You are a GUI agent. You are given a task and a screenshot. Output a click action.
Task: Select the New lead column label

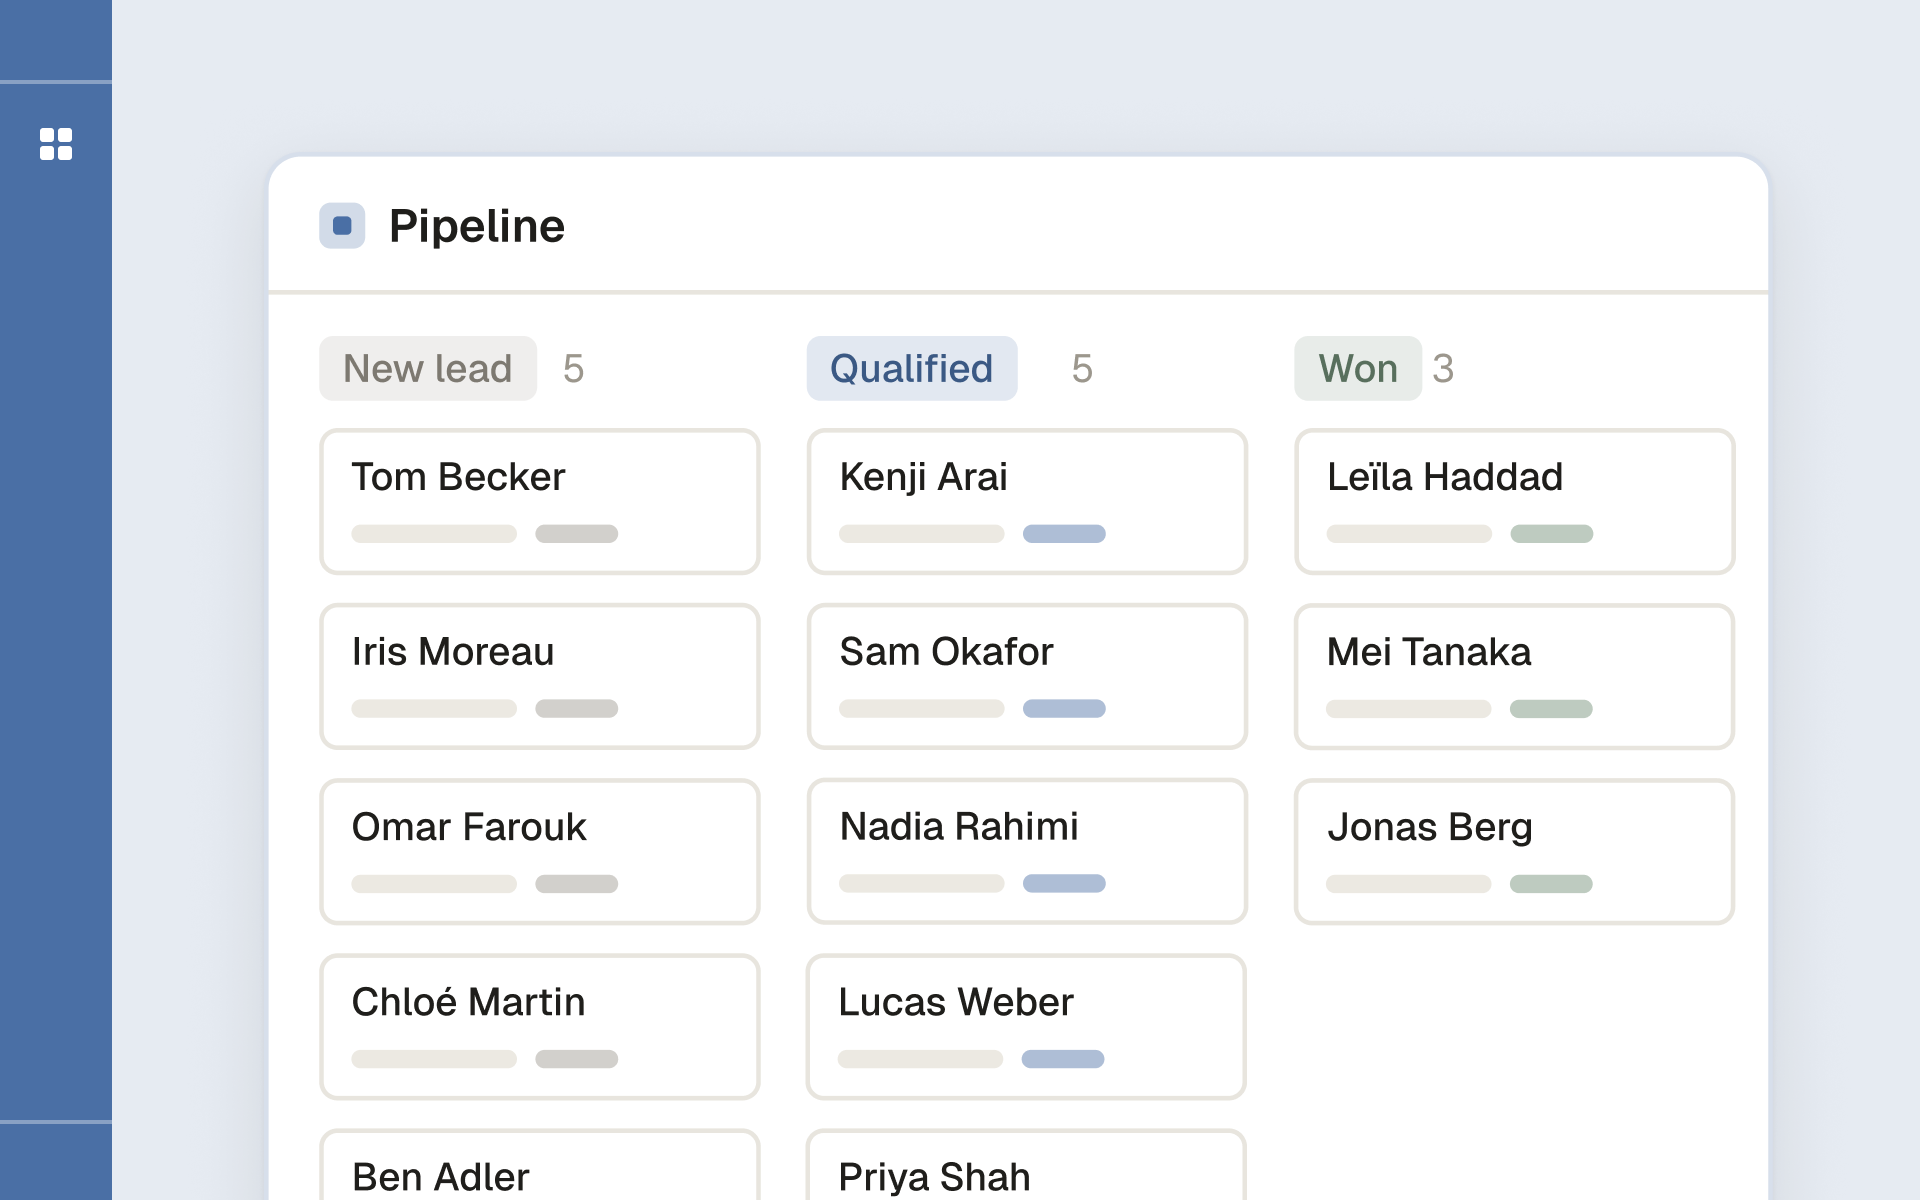[428, 369]
